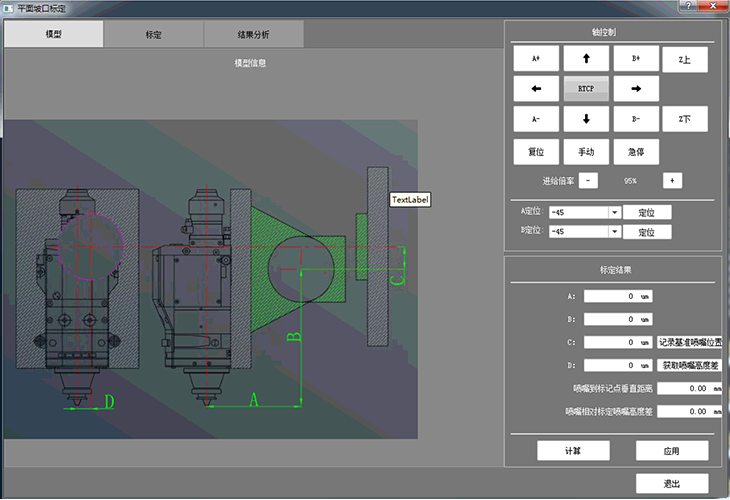
Task: Click the 退出 exit button
Action: 671,483
